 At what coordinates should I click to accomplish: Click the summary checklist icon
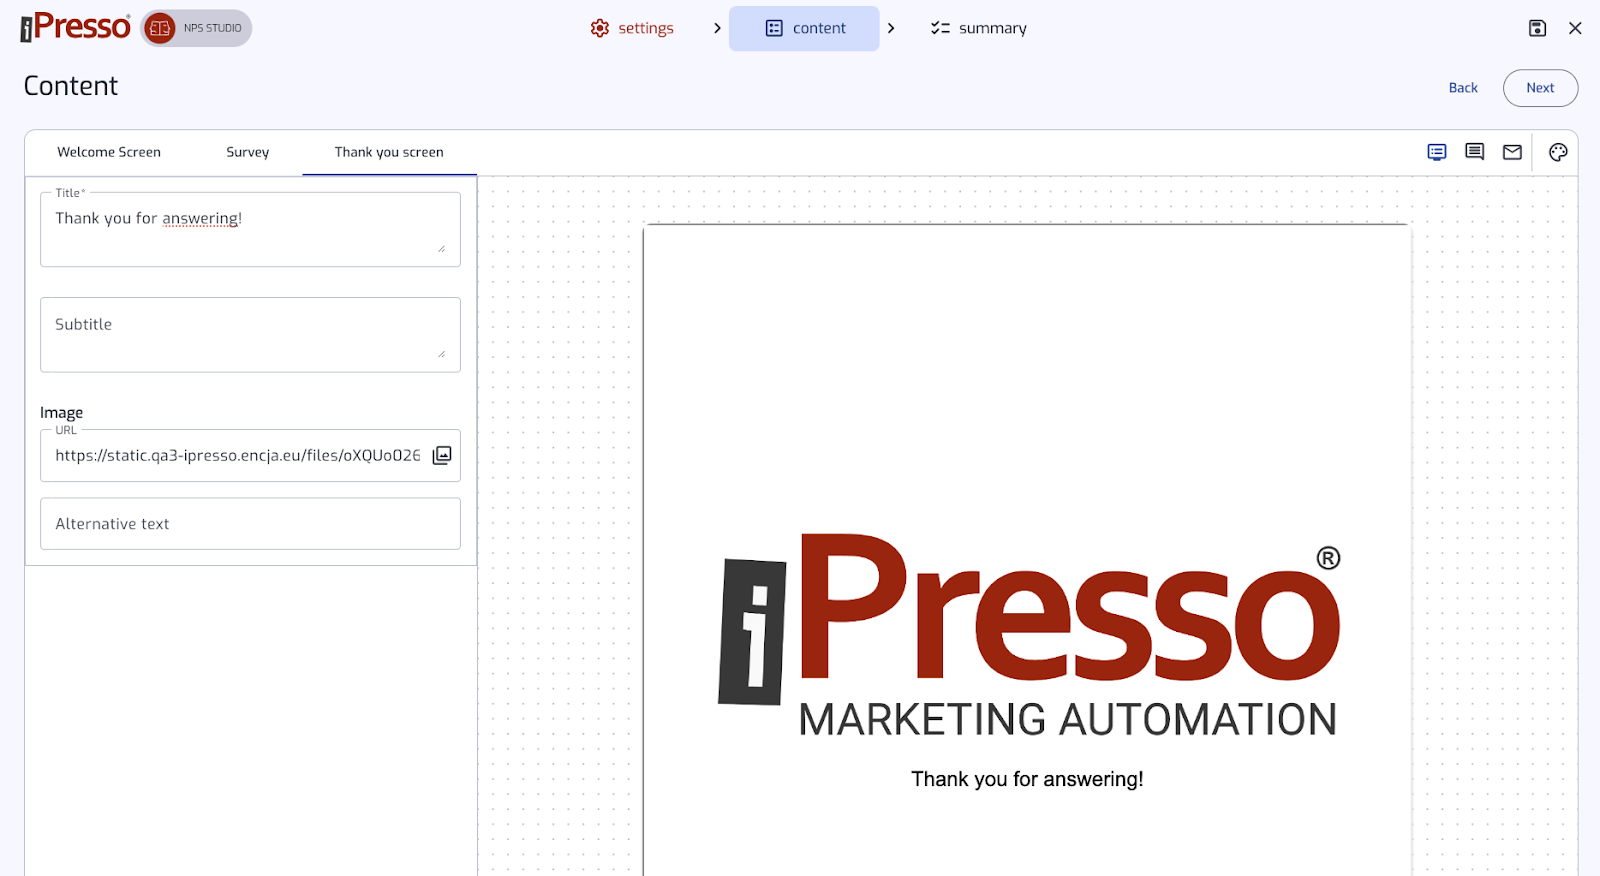click(940, 28)
